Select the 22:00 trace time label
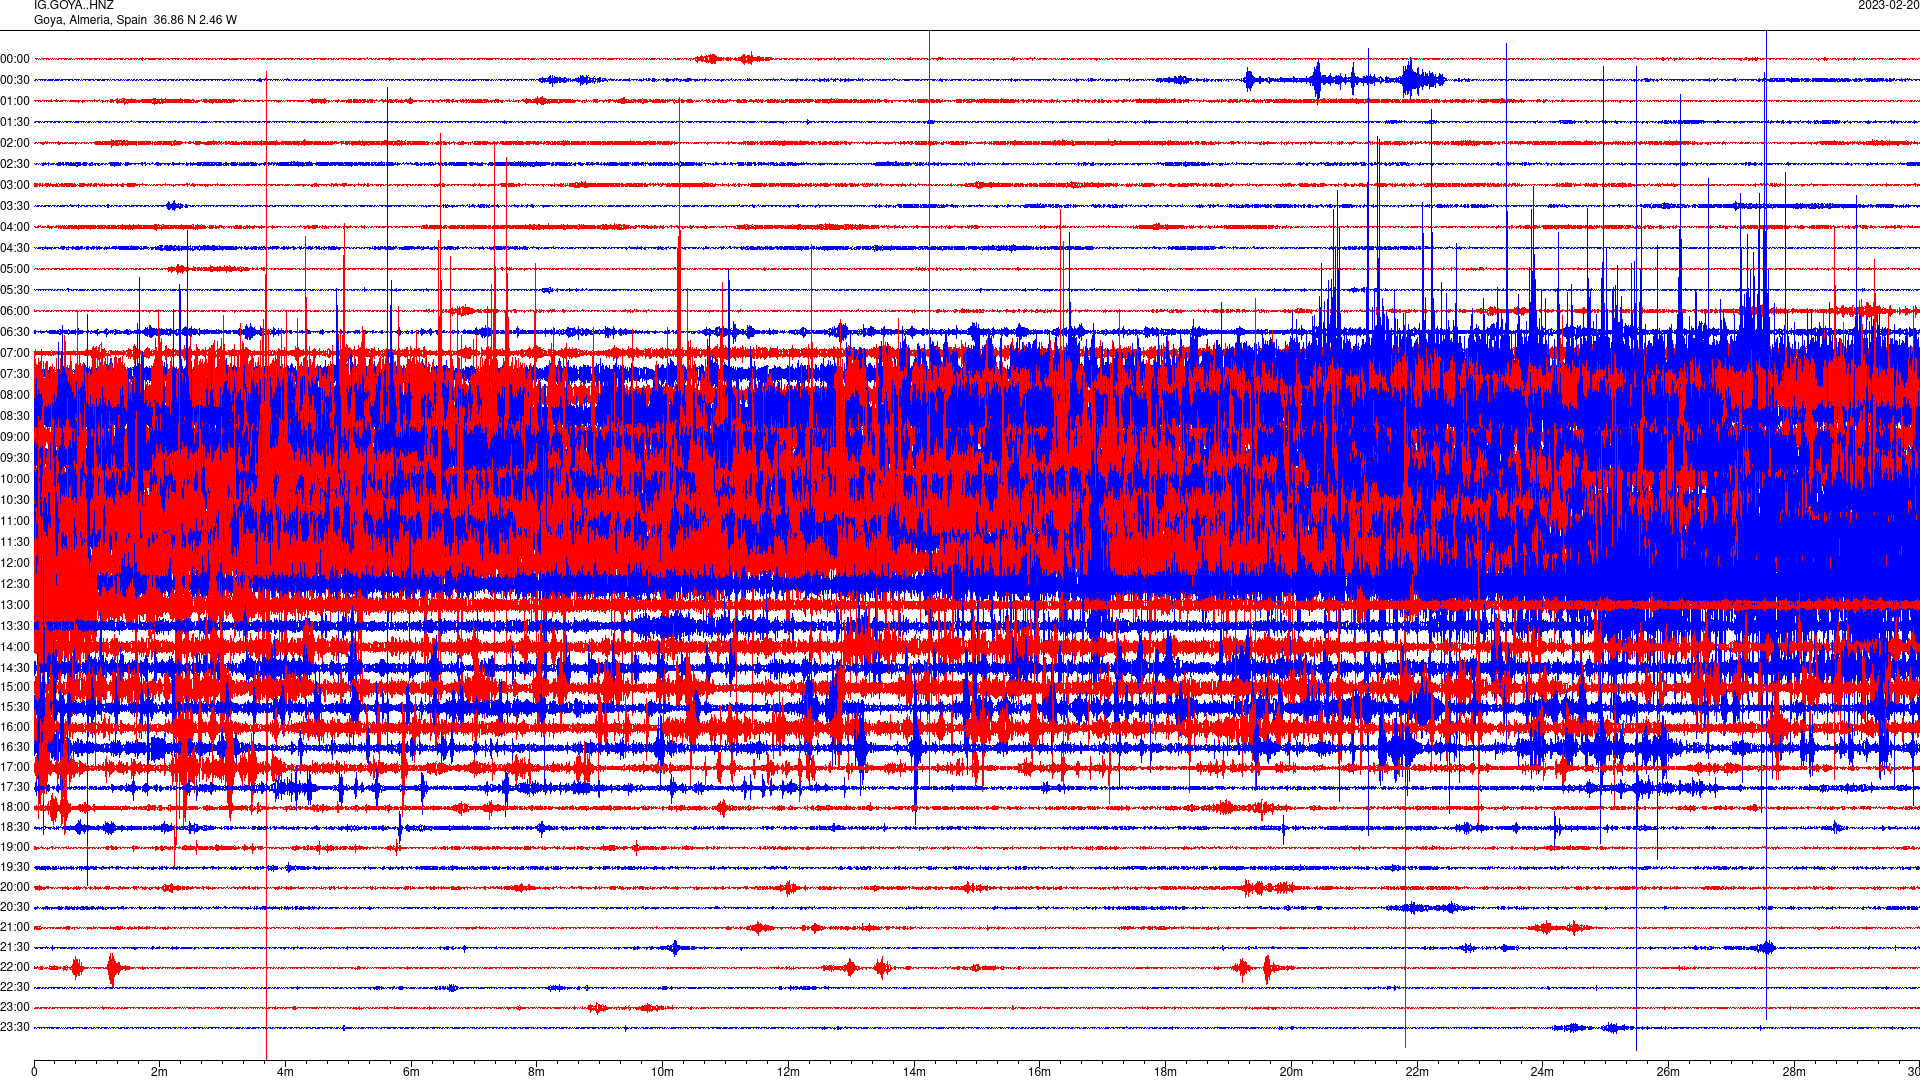Screen dimensions: 1920x1080 [x=15, y=967]
